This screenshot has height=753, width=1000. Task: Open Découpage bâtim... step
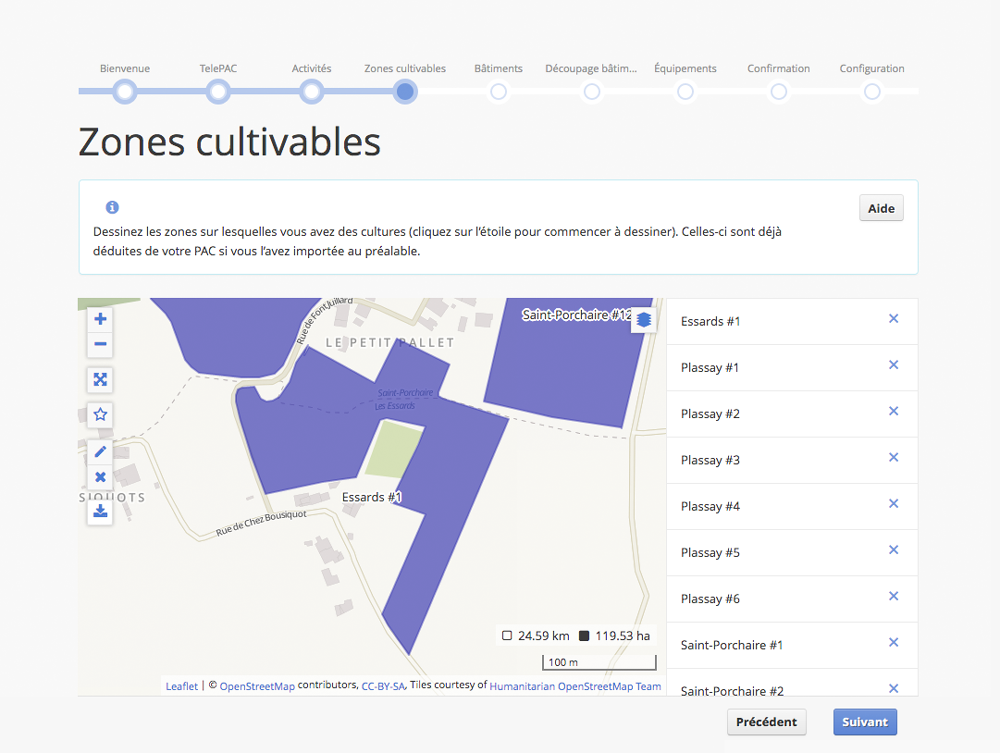[x=592, y=92]
